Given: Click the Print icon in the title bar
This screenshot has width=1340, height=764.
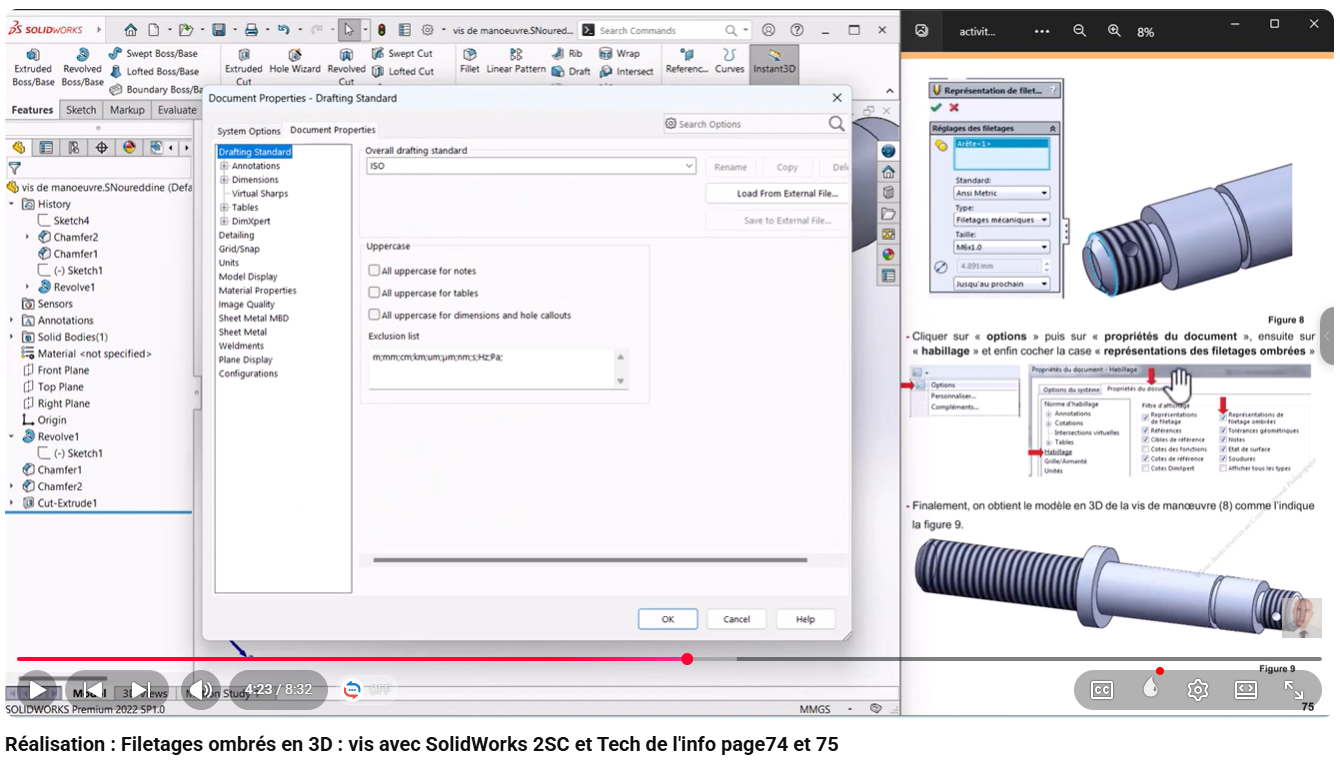Looking at the screenshot, I should coord(251,30).
